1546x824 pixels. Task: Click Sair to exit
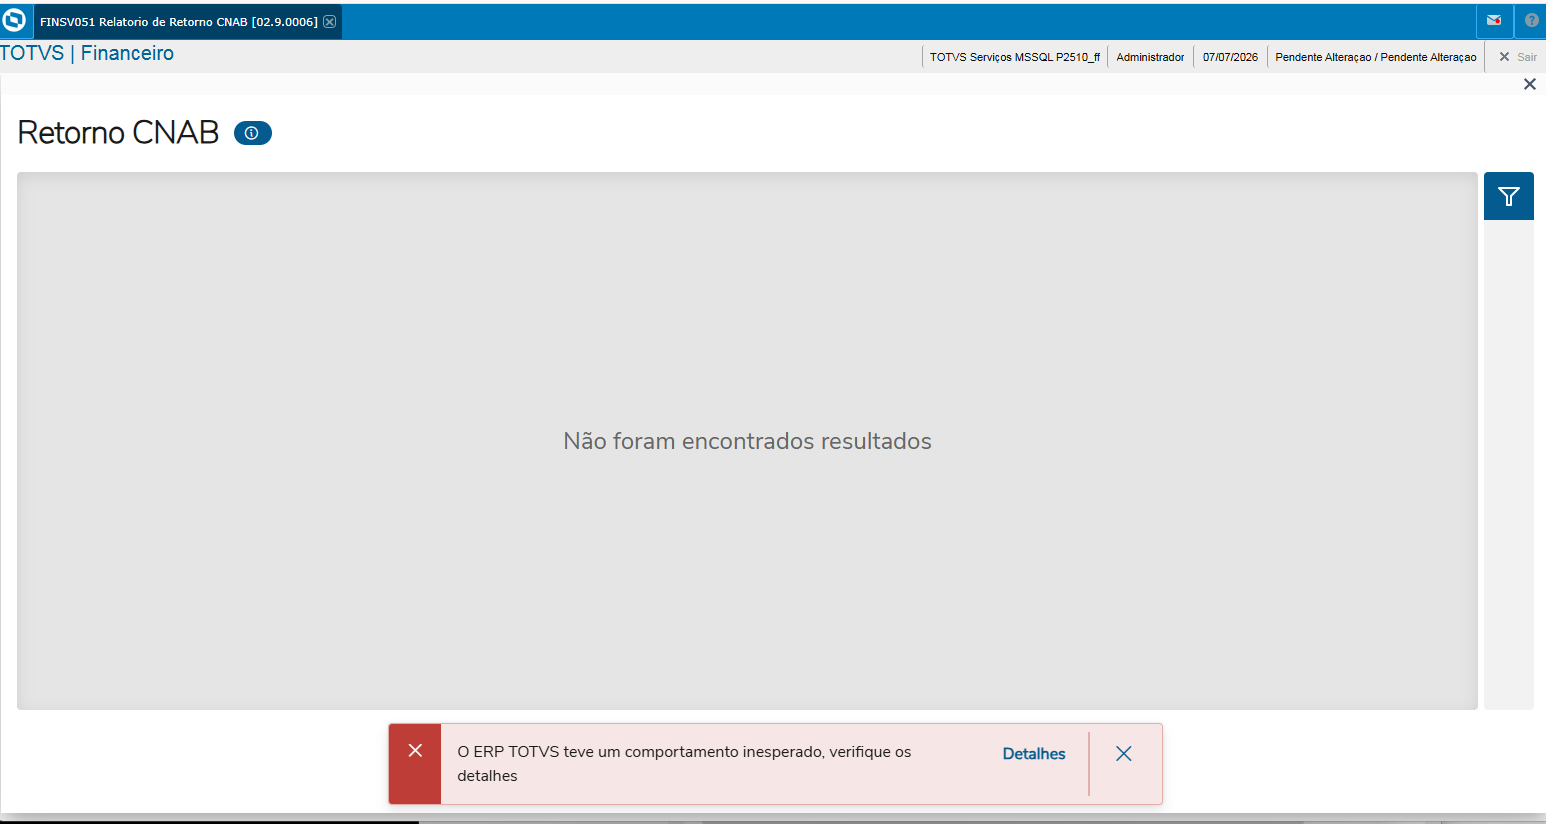pos(1517,57)
